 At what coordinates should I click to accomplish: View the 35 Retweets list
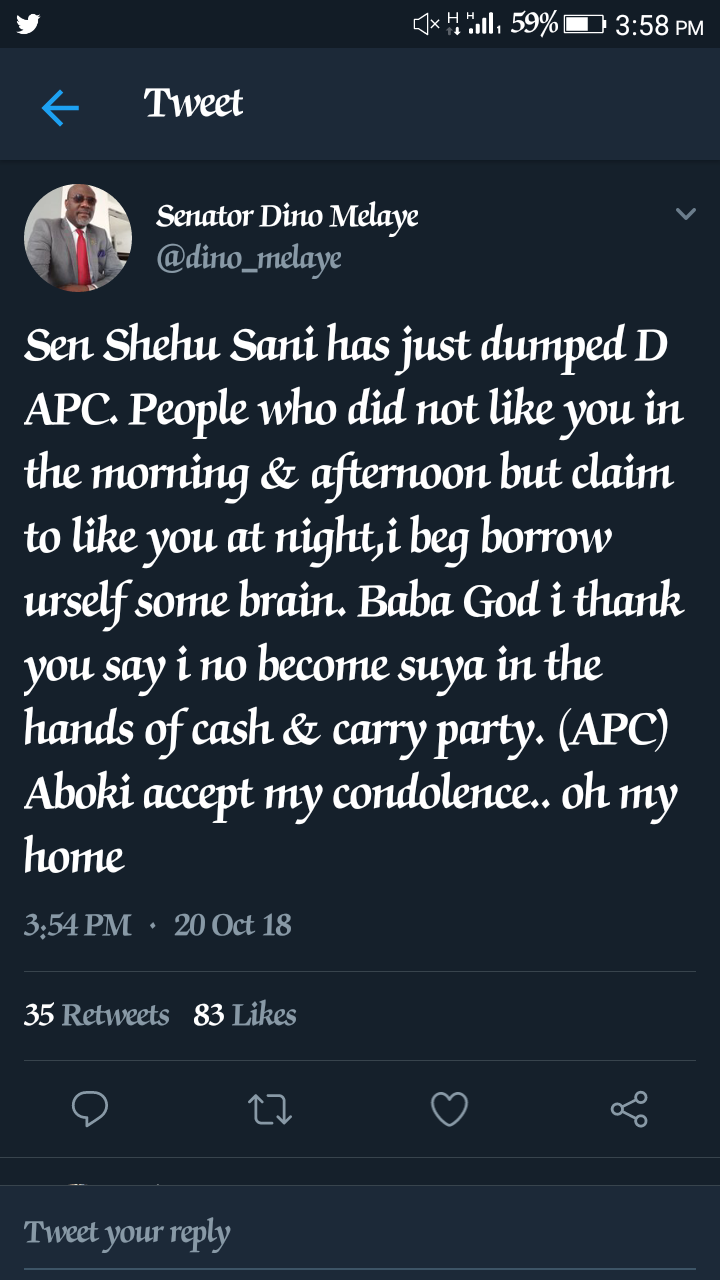[97, 1015]
